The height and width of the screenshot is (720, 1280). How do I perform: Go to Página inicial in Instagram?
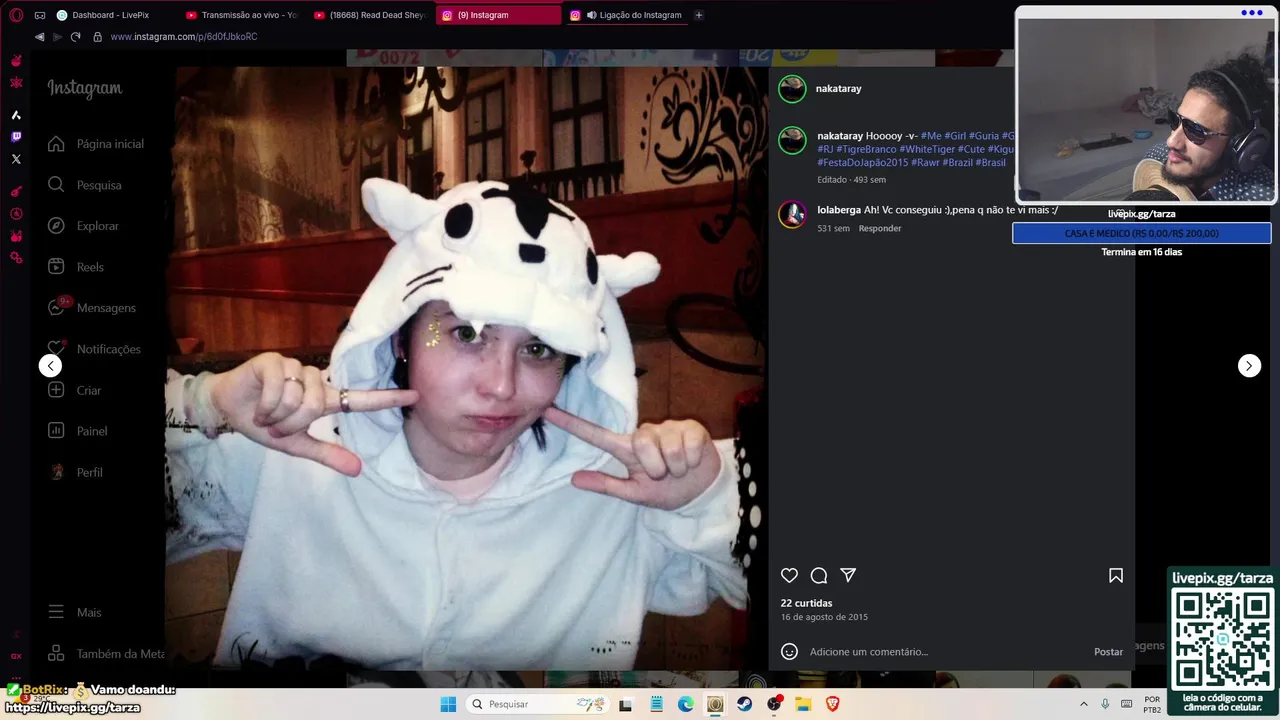98,144
